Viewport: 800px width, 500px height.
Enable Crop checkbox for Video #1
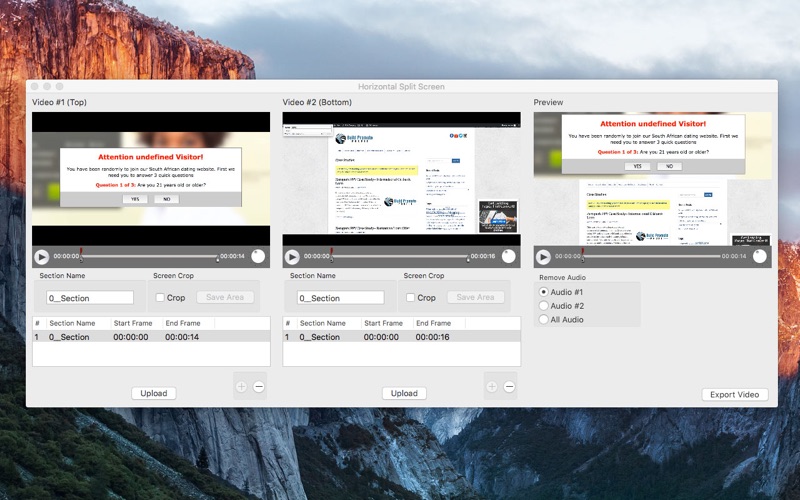[x=160, y=297]
